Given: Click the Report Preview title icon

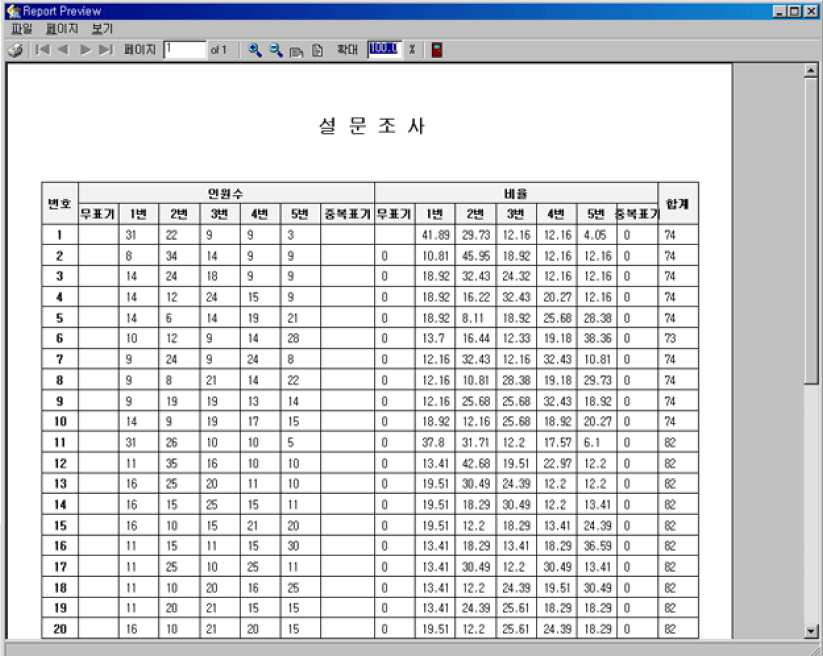Looking at the screenshot, I should click(14, 11).
